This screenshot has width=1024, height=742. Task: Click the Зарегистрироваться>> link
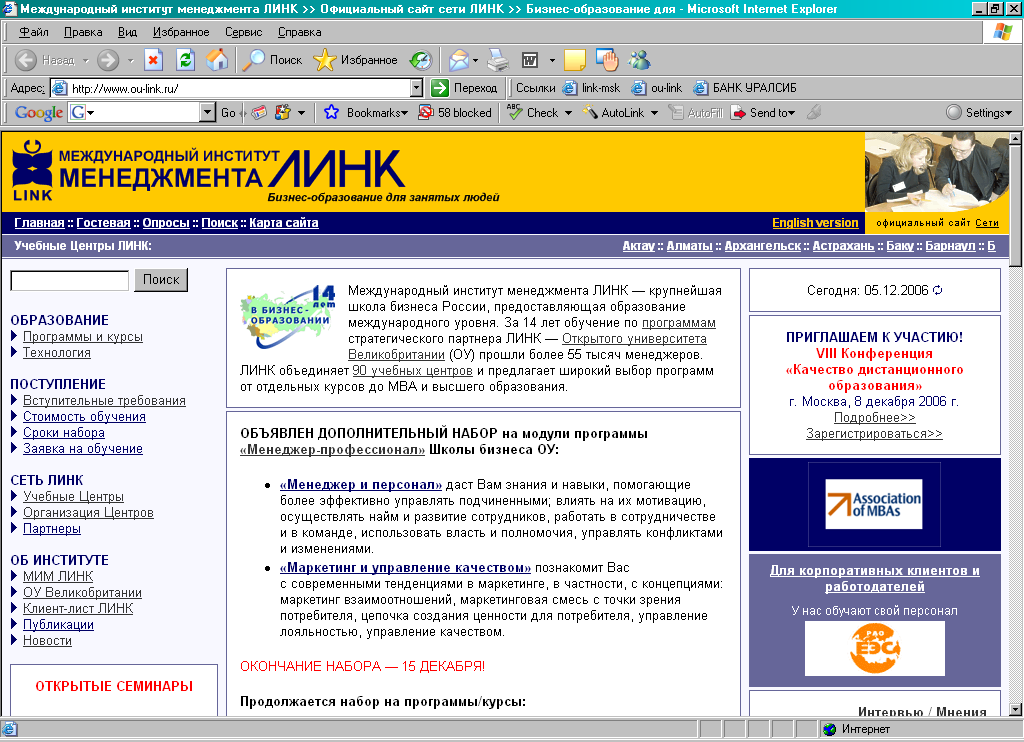[x=874, y=434]
